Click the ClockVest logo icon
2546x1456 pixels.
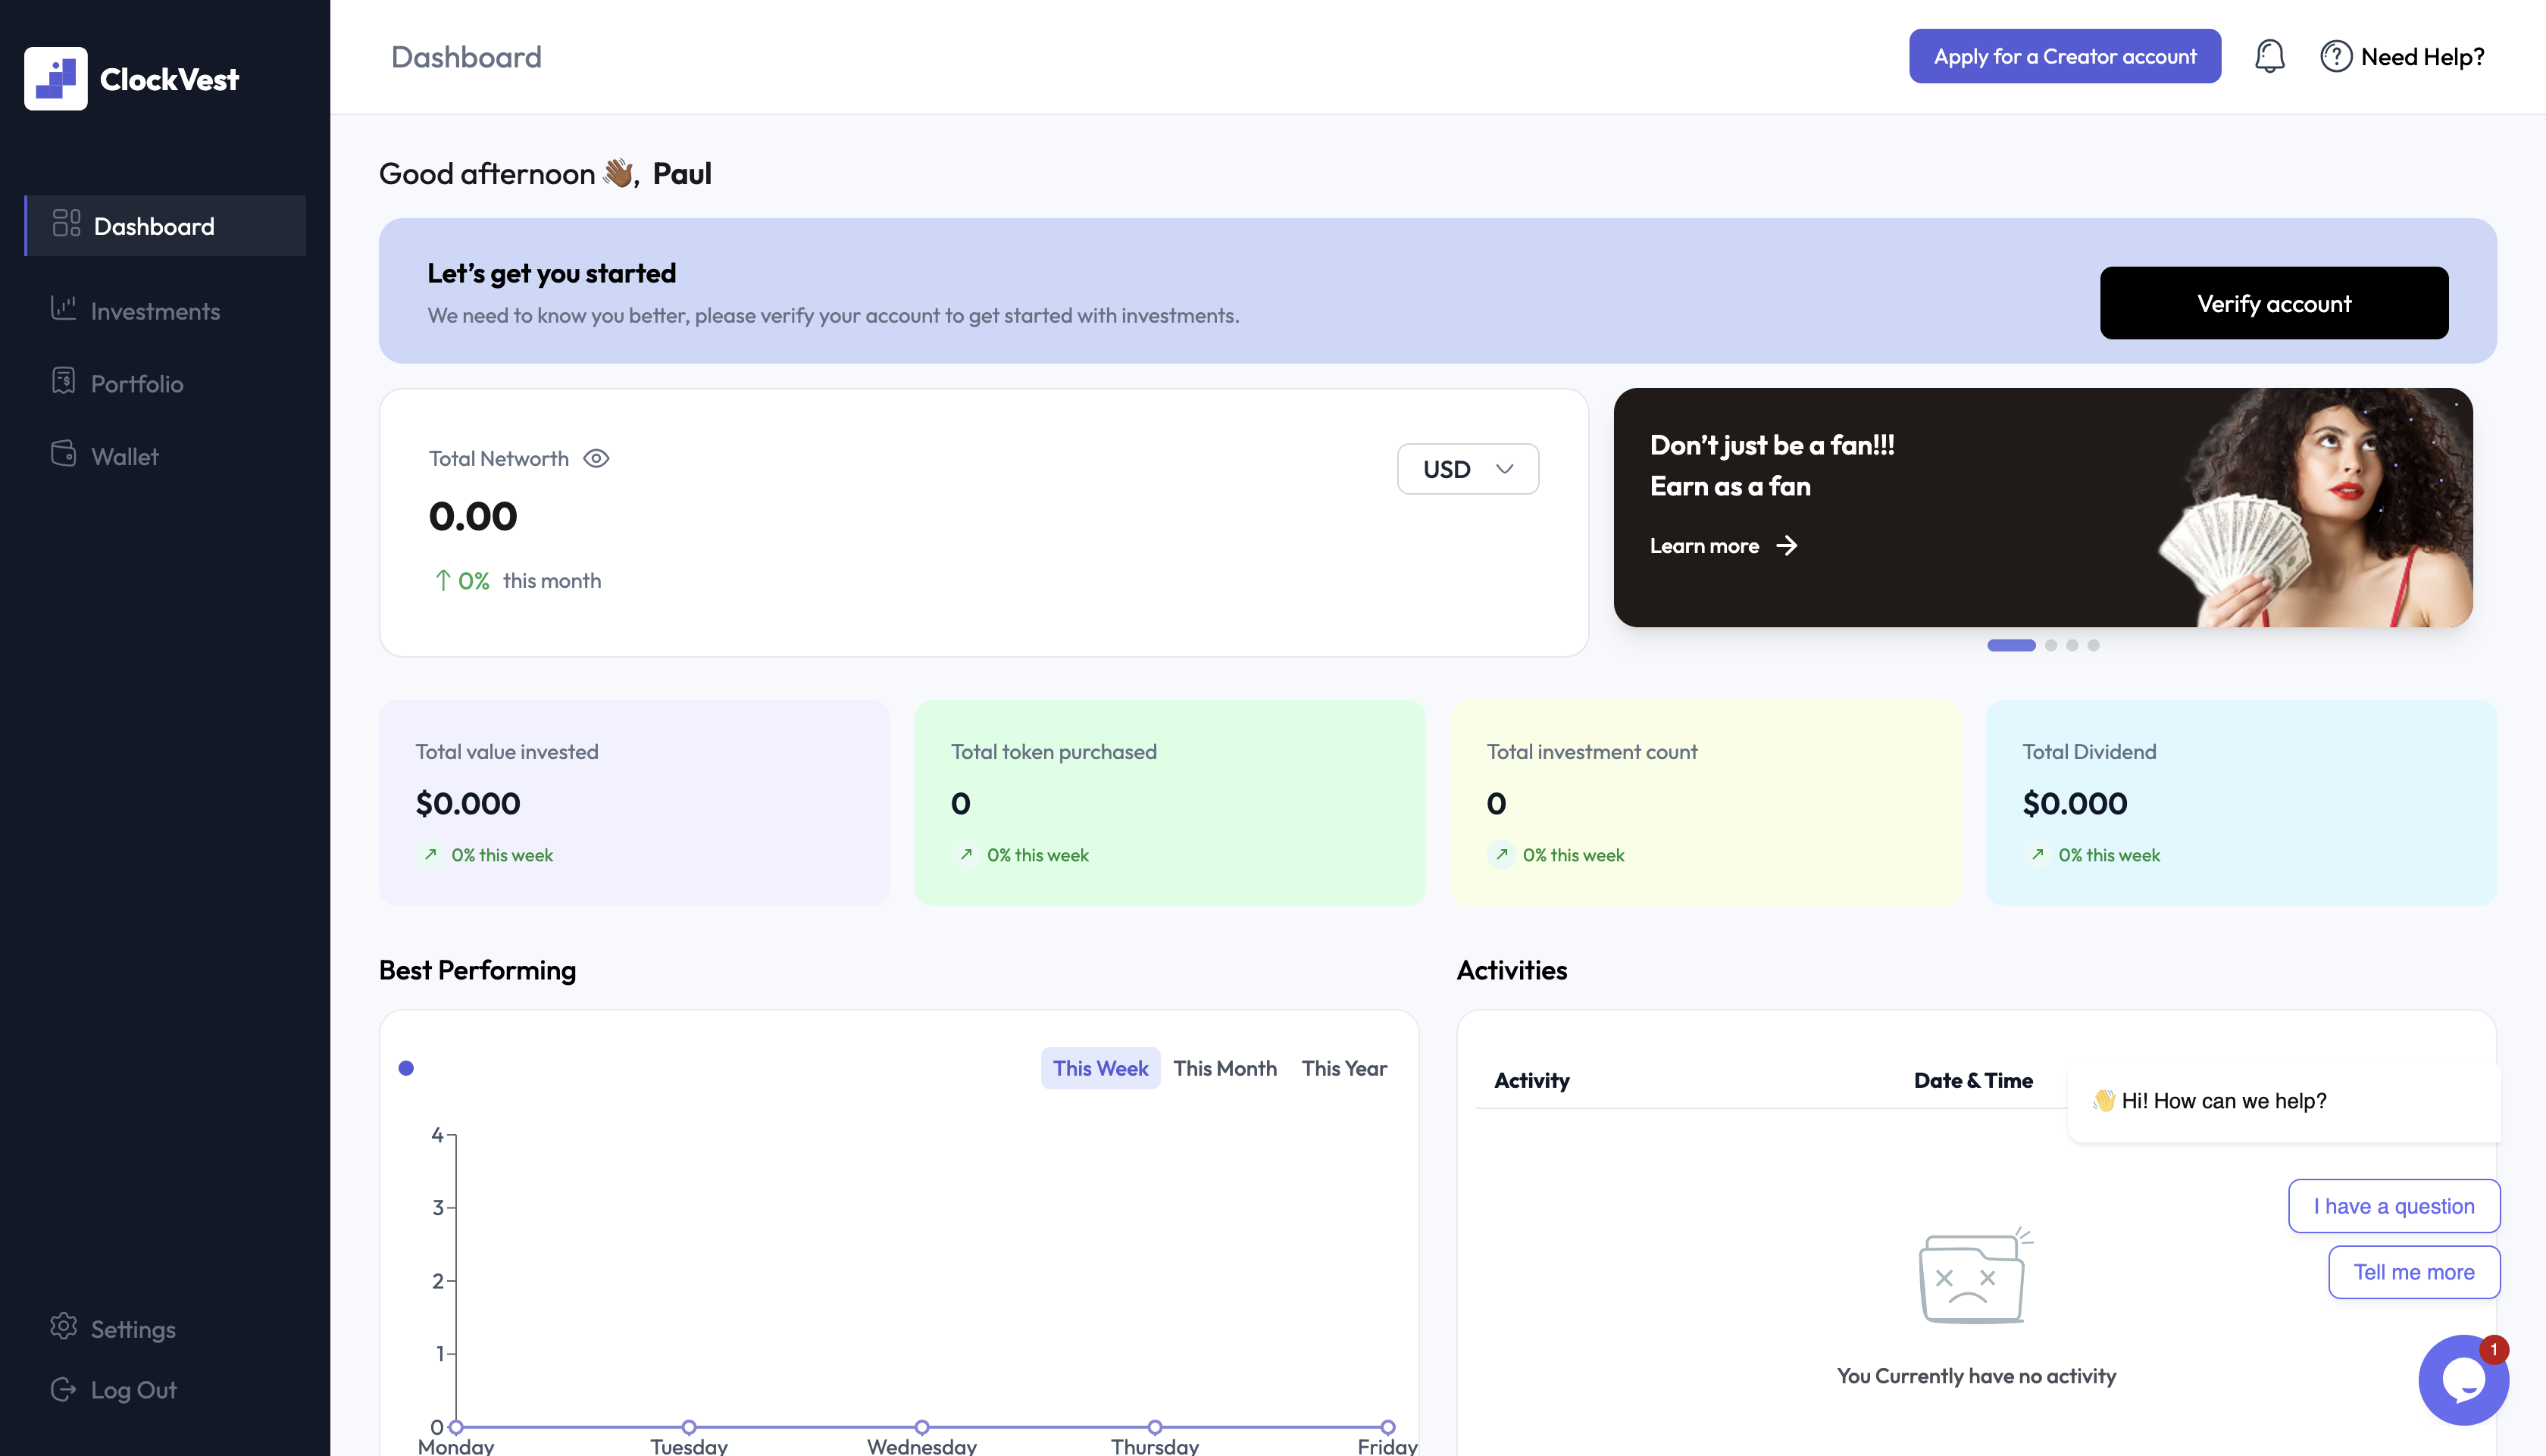(56, 78)
